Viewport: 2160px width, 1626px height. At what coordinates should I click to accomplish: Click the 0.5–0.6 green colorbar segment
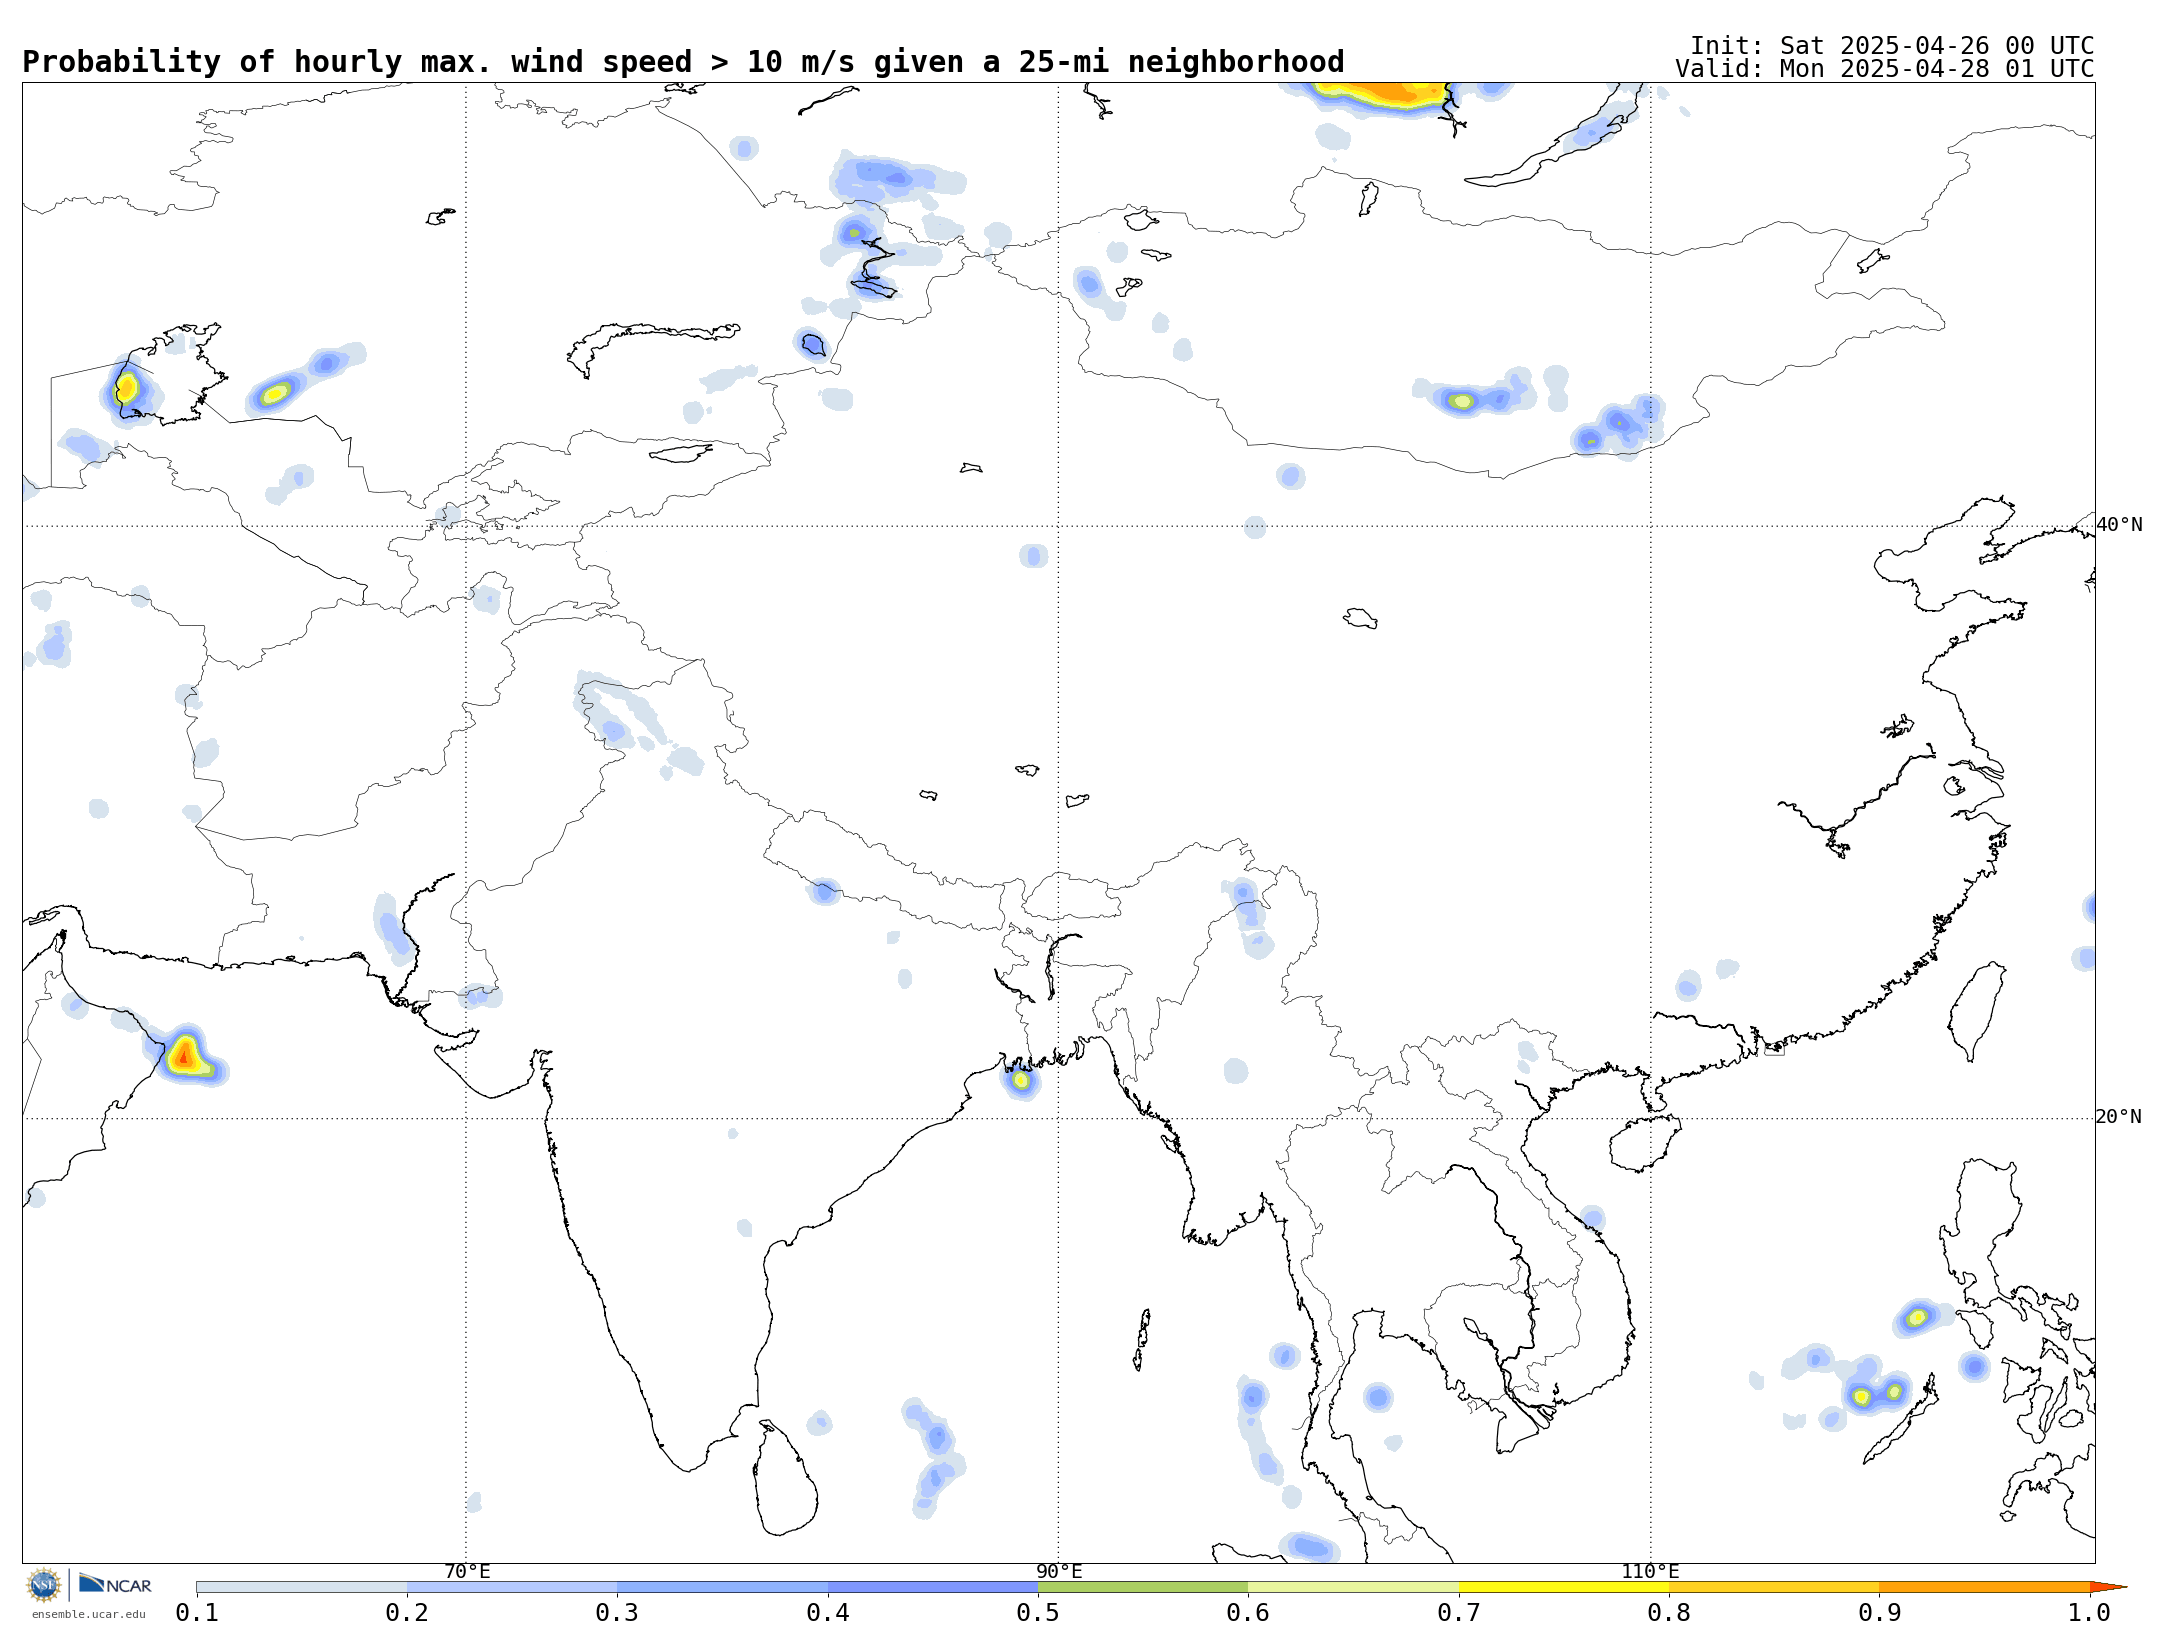(x=1143, y=1587)
